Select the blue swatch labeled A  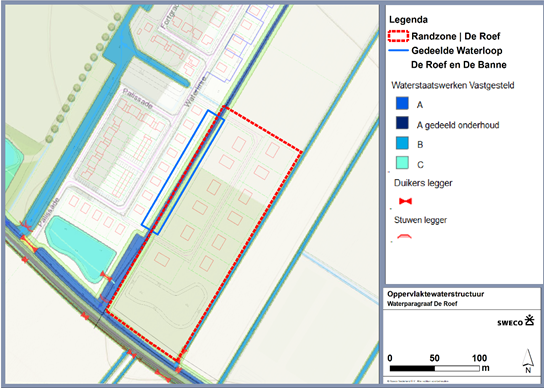[x=402, y=104]
